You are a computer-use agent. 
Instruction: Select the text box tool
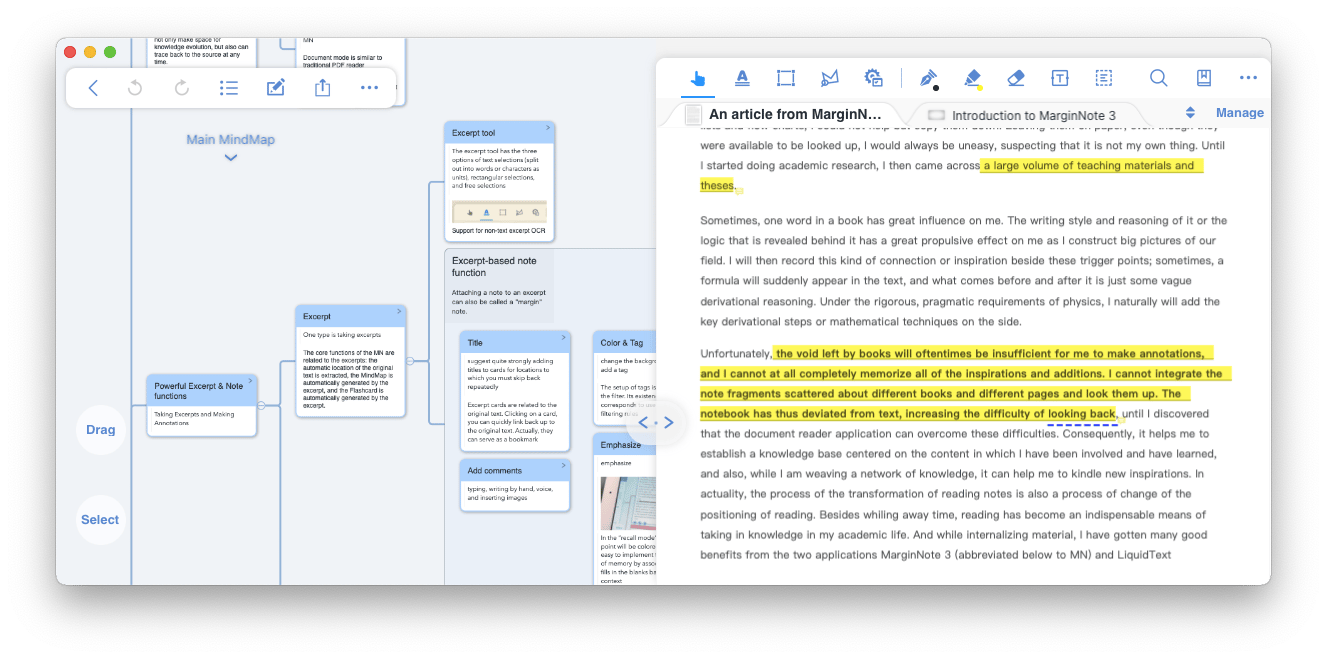(x=1060, y=78)
